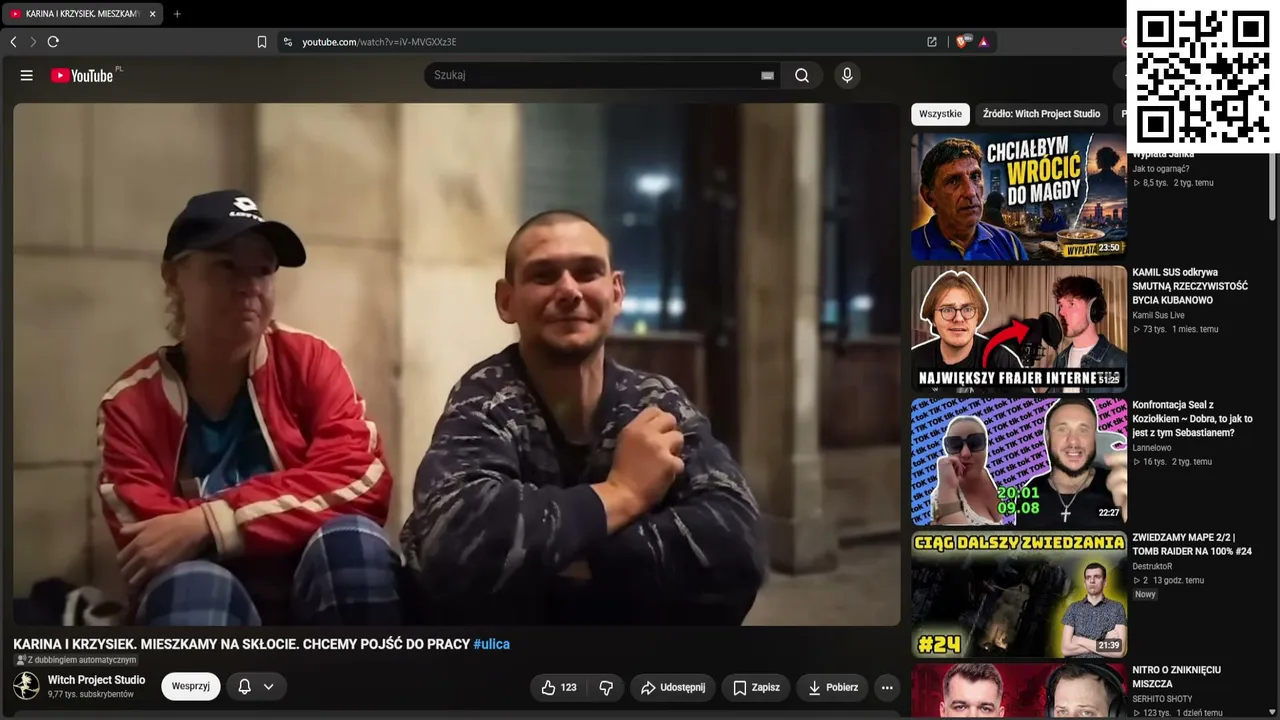Click the Nowy badge under DestruktoR video
This screenshot has width=1280, height=720.
click(x=1145, y=594)
